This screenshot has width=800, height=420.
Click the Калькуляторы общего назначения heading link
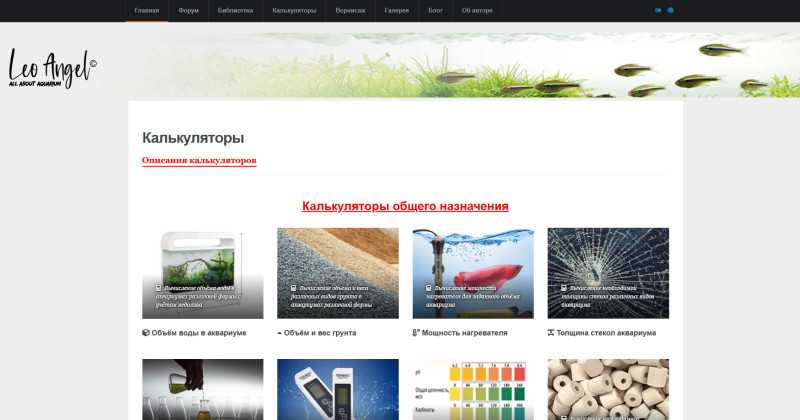coord(405,206)
